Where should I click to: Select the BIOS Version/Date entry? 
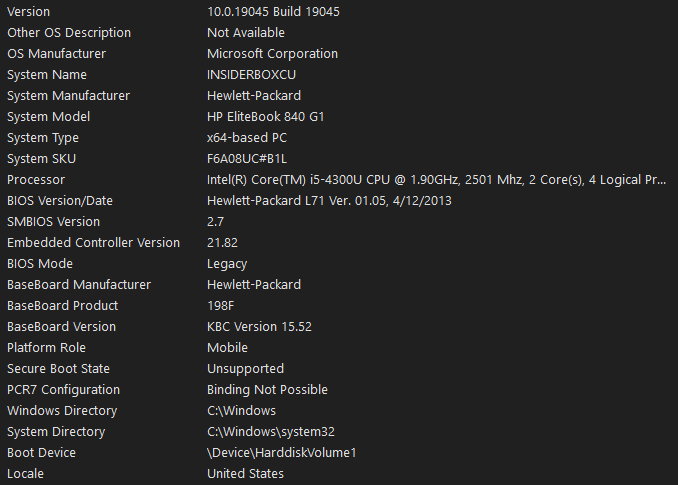coord(60,201)
